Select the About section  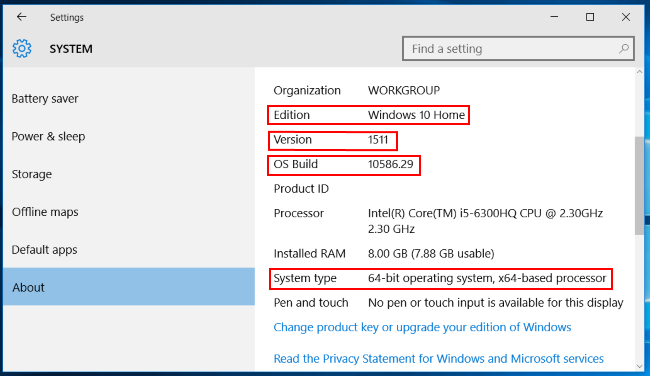click(x=129, y=287)
